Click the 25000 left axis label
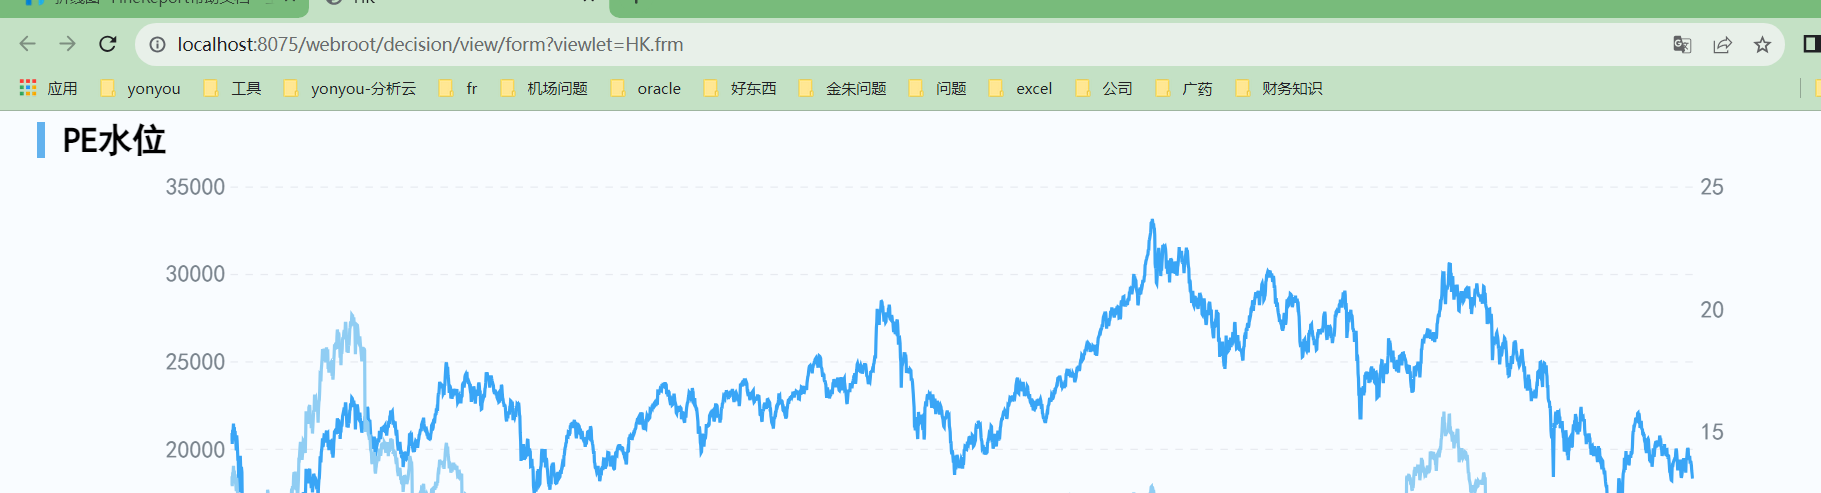Viewport: 1821px width, 493px height. [x=195, y=362]
